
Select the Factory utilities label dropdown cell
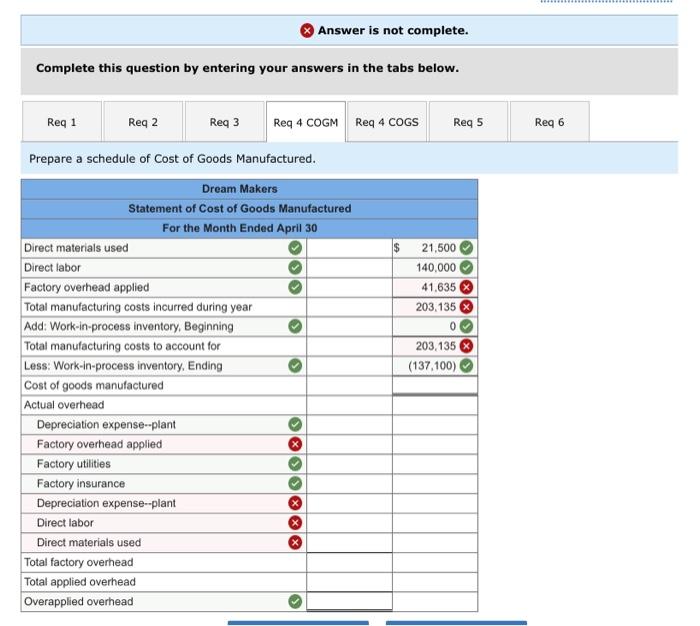pos(164,463)
